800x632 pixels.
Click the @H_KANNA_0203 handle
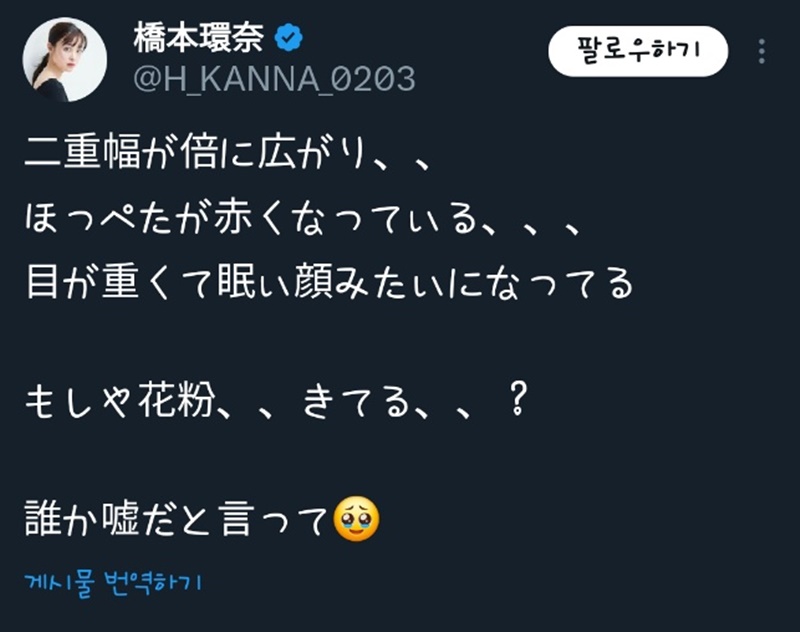click(274, 79)
